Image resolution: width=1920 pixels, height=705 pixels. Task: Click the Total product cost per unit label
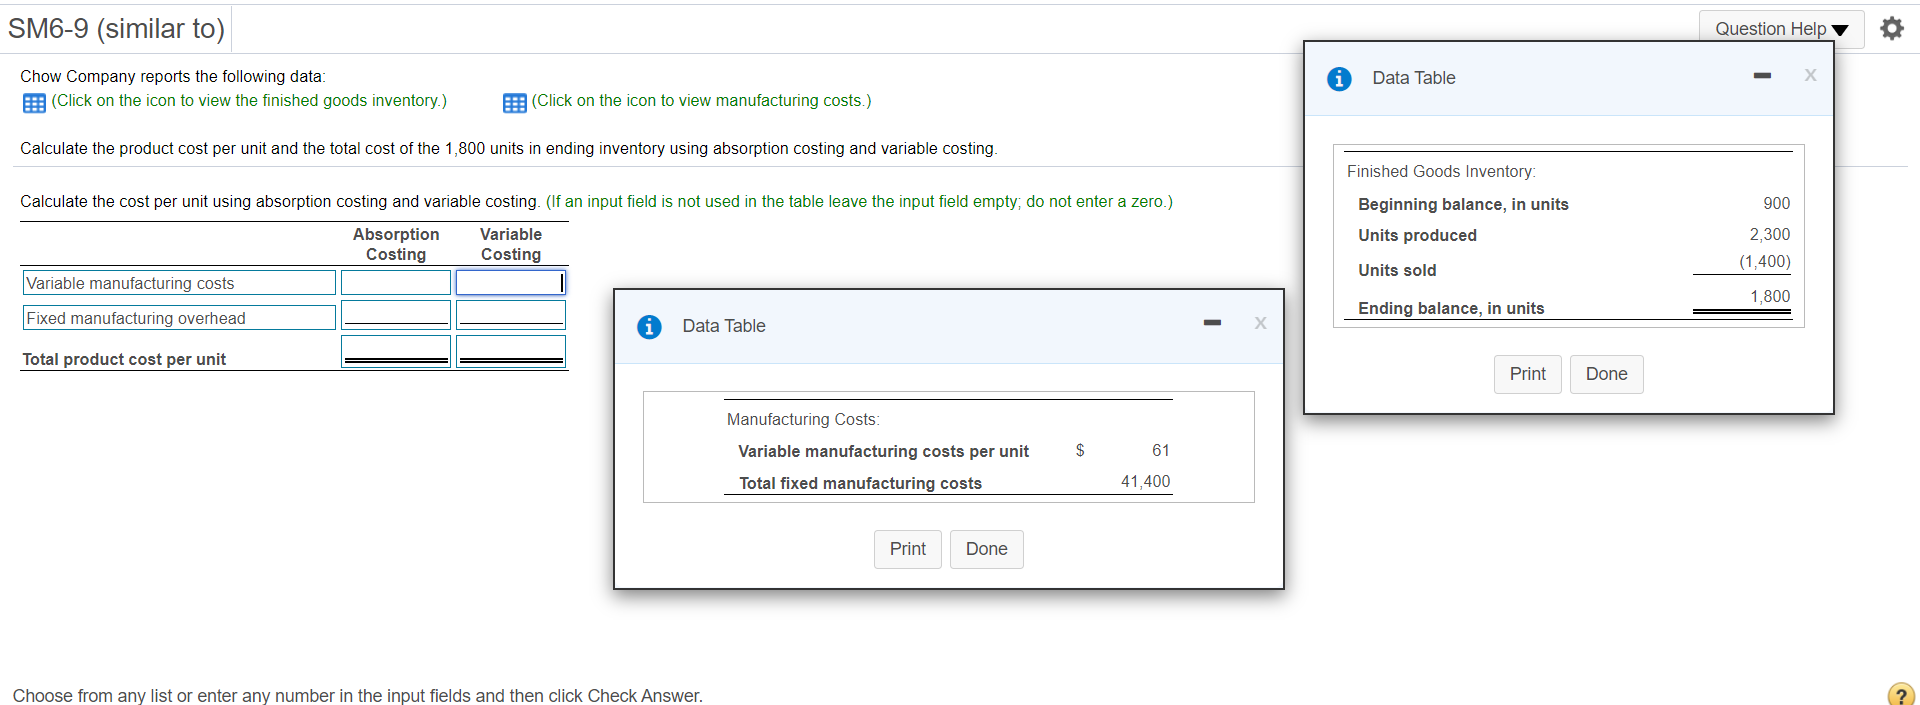click(x=124, y=359)
